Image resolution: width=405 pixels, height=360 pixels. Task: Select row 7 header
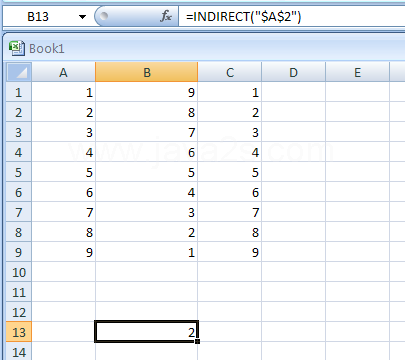click(x=19, y=212)
